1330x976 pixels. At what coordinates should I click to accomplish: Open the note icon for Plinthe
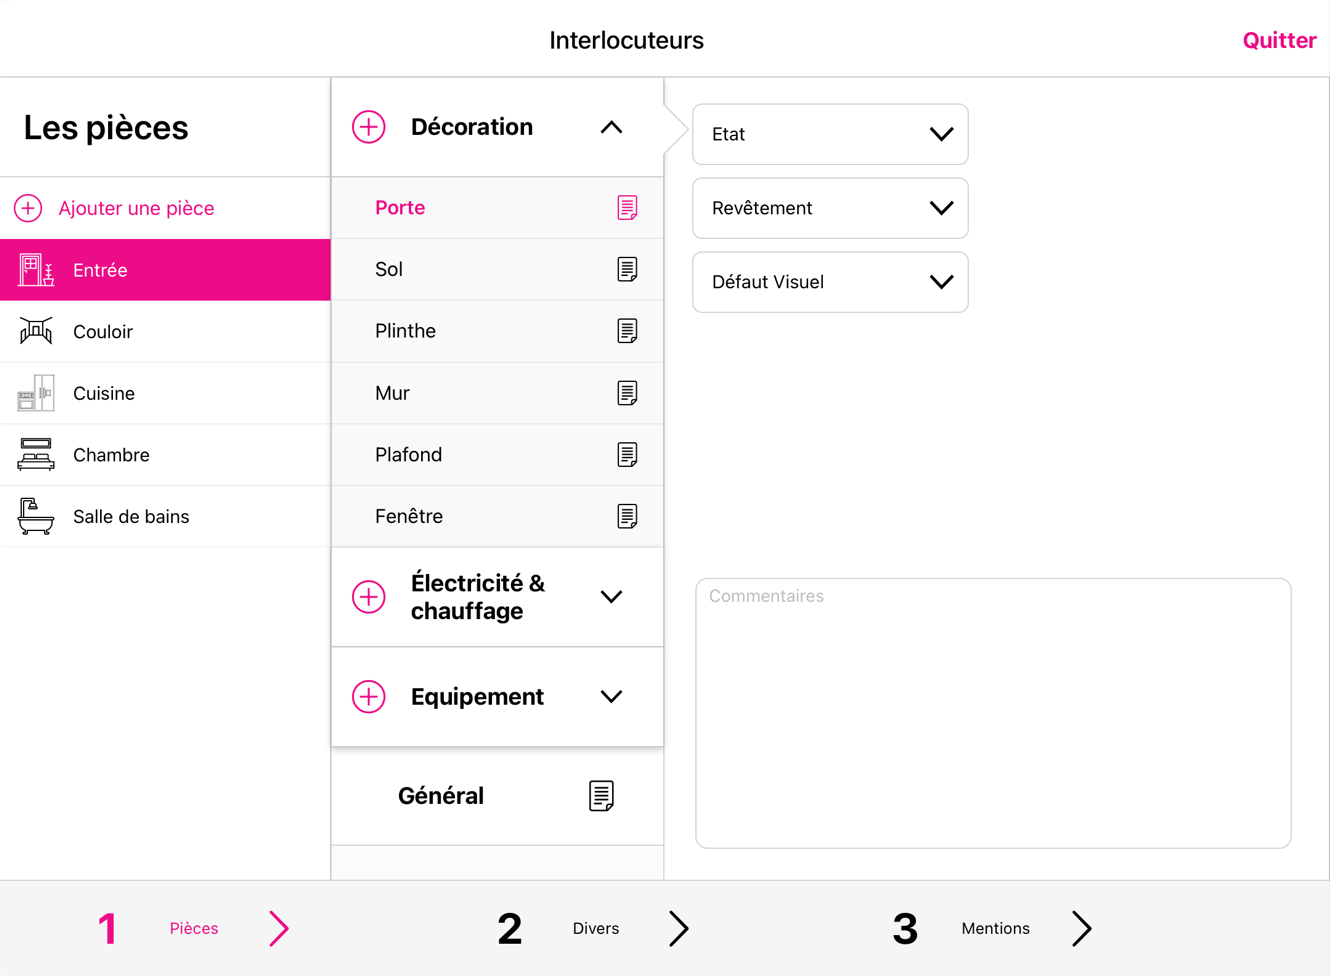coord(627,331)
